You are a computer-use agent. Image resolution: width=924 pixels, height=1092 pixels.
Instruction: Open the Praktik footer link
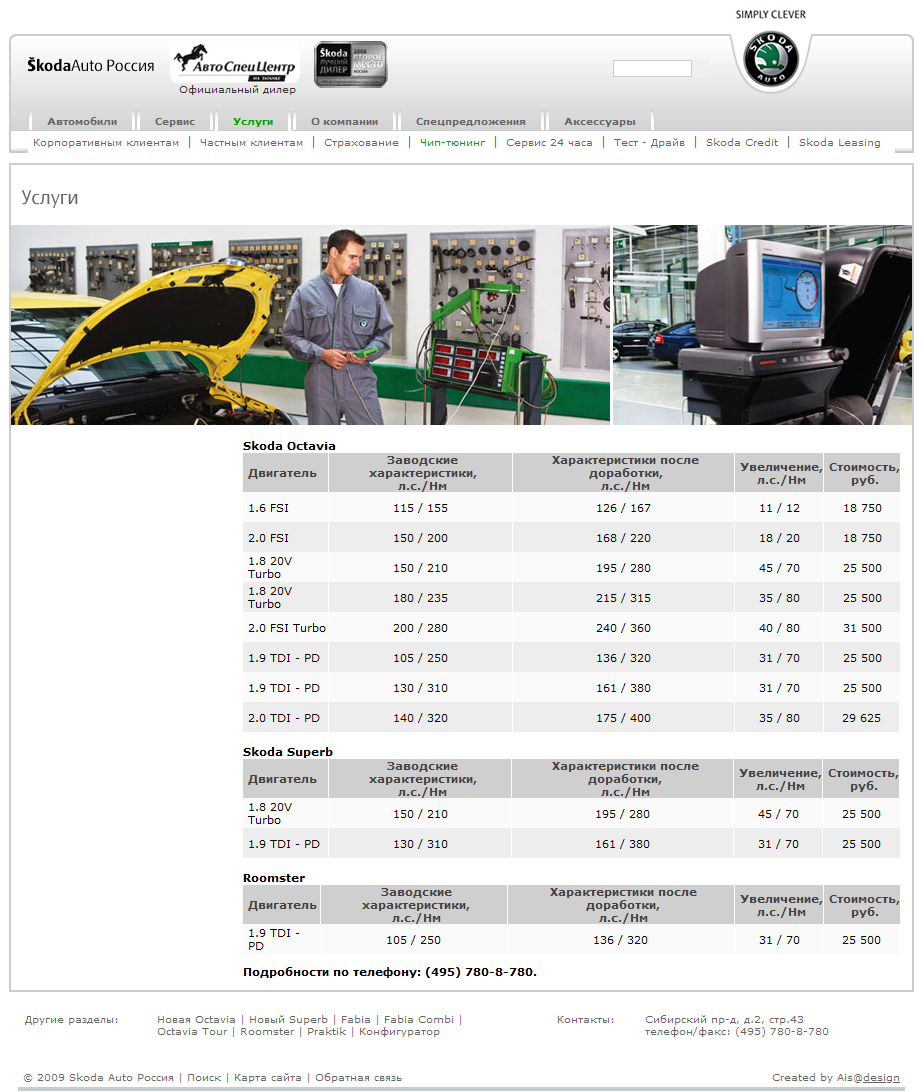click(327, 1031)
